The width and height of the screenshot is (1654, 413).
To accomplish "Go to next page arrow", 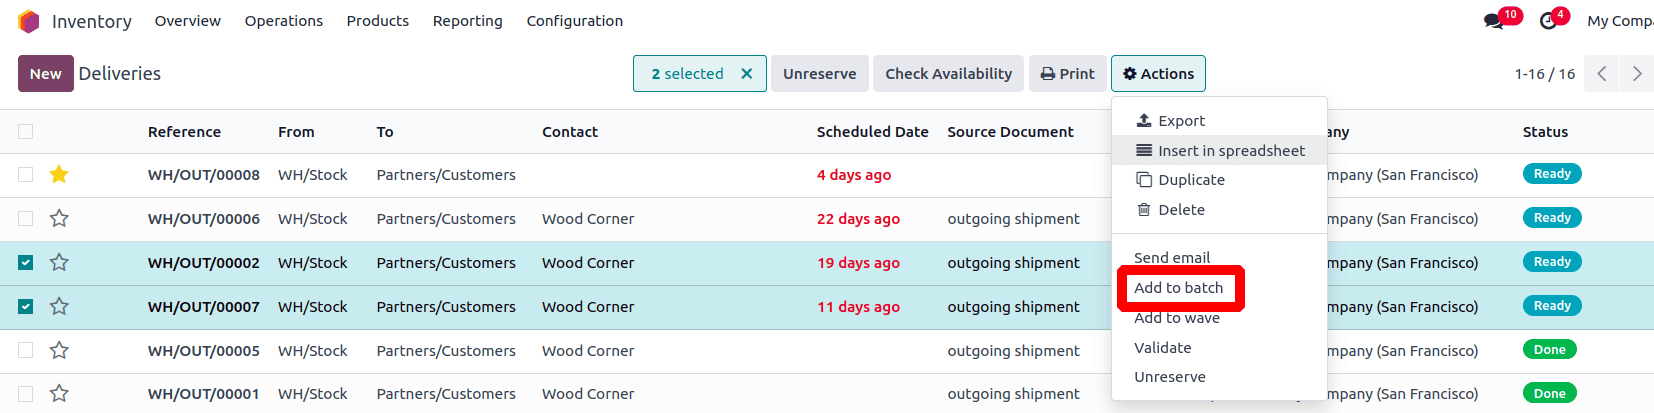I will tap(1637, 74).
